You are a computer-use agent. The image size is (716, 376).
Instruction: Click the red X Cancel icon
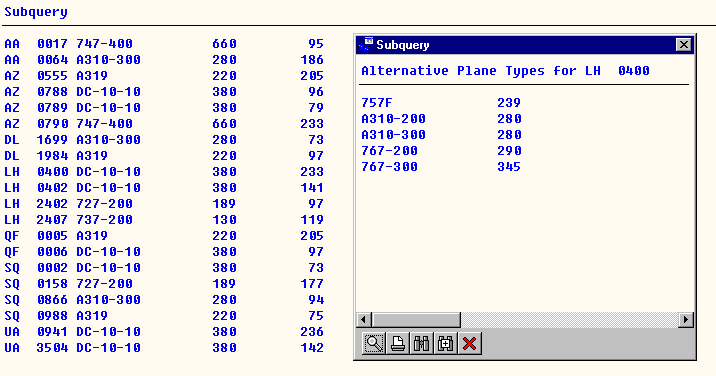click(x=469, y=344)
